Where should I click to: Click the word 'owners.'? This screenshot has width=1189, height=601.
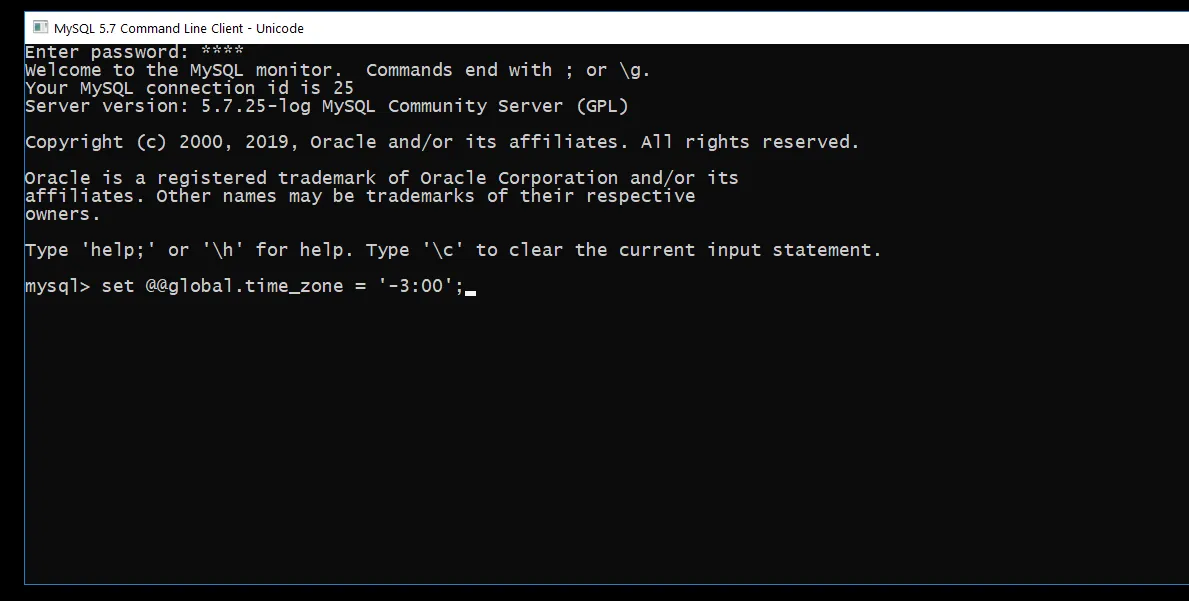[63, 214]
